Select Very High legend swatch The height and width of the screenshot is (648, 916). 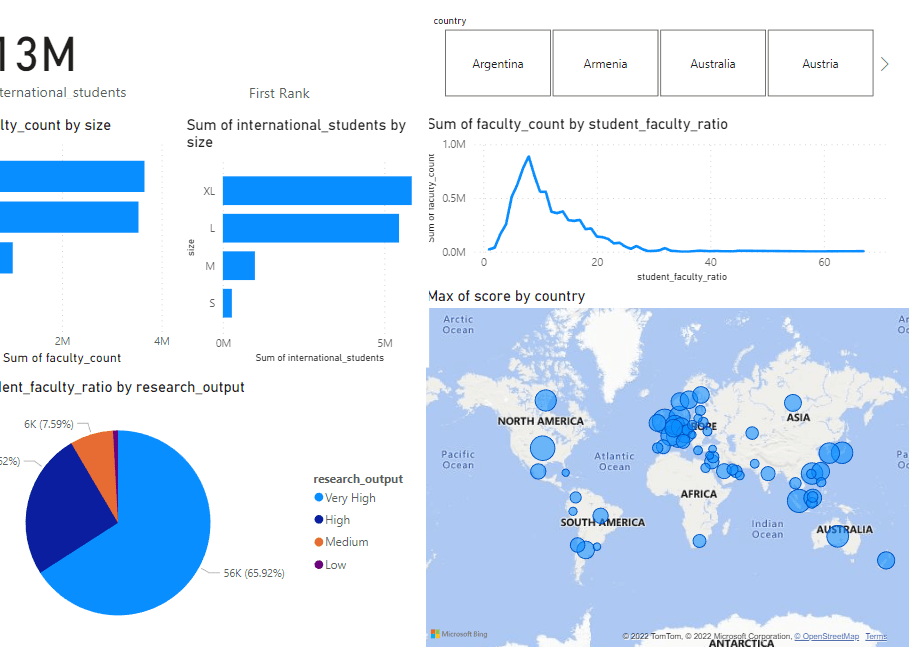[319, 497]
